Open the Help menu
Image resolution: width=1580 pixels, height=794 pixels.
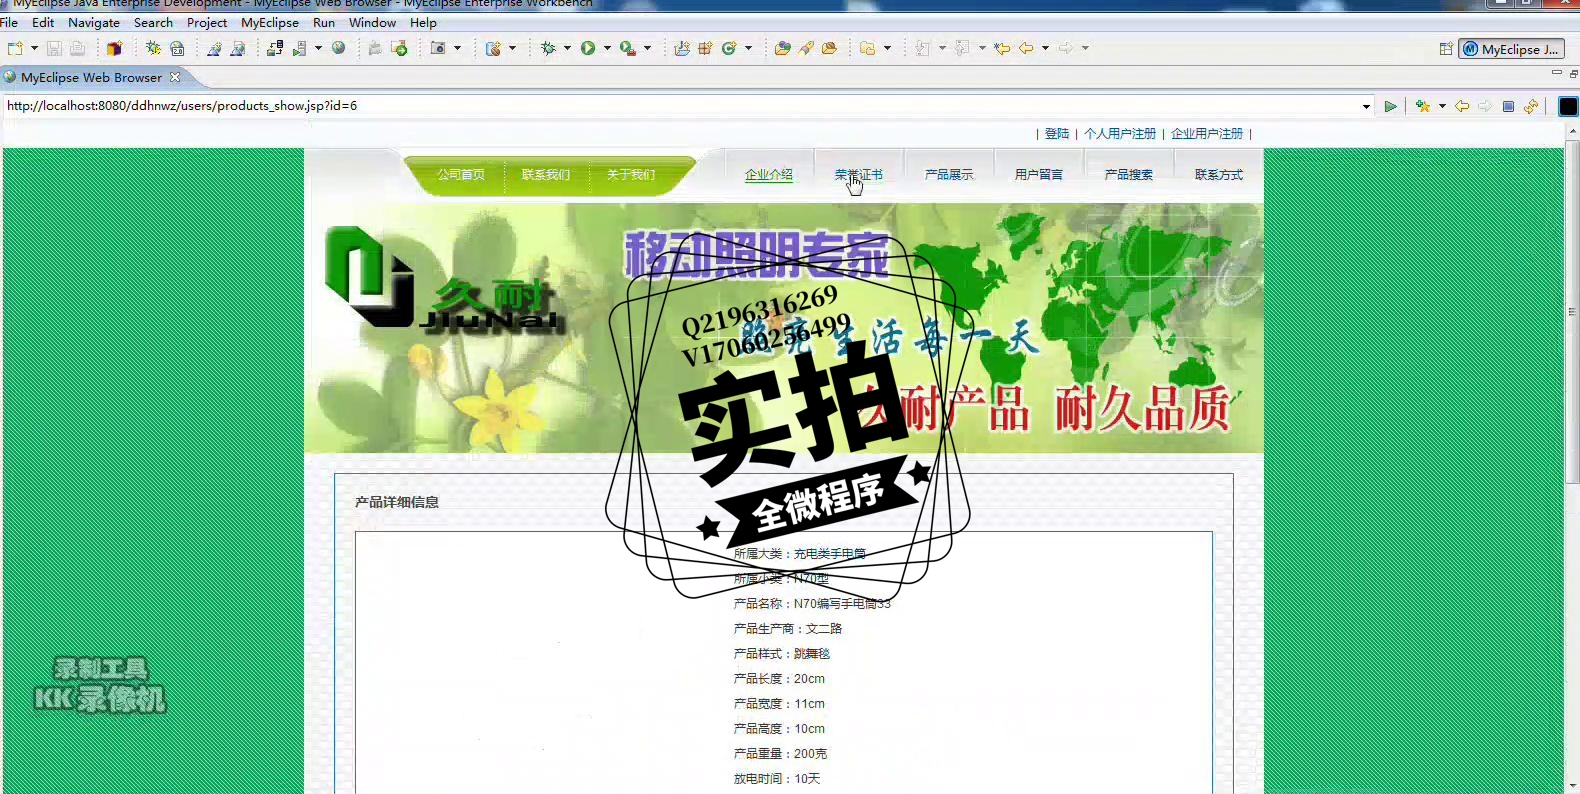423,22
